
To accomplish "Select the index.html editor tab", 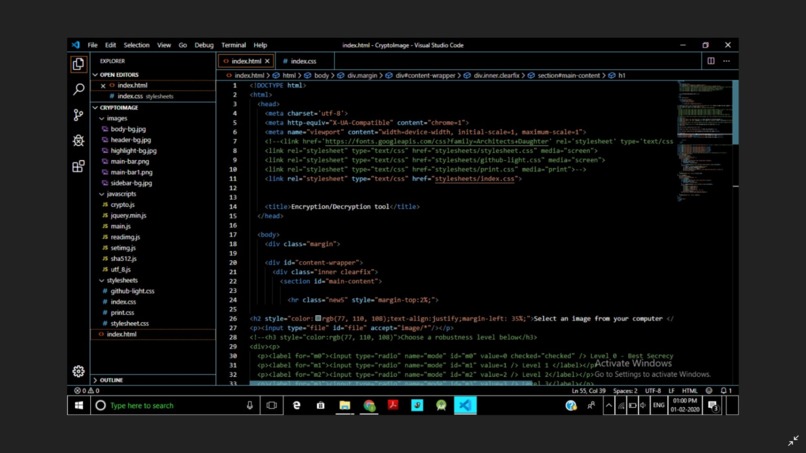I will tap(246, 61).
